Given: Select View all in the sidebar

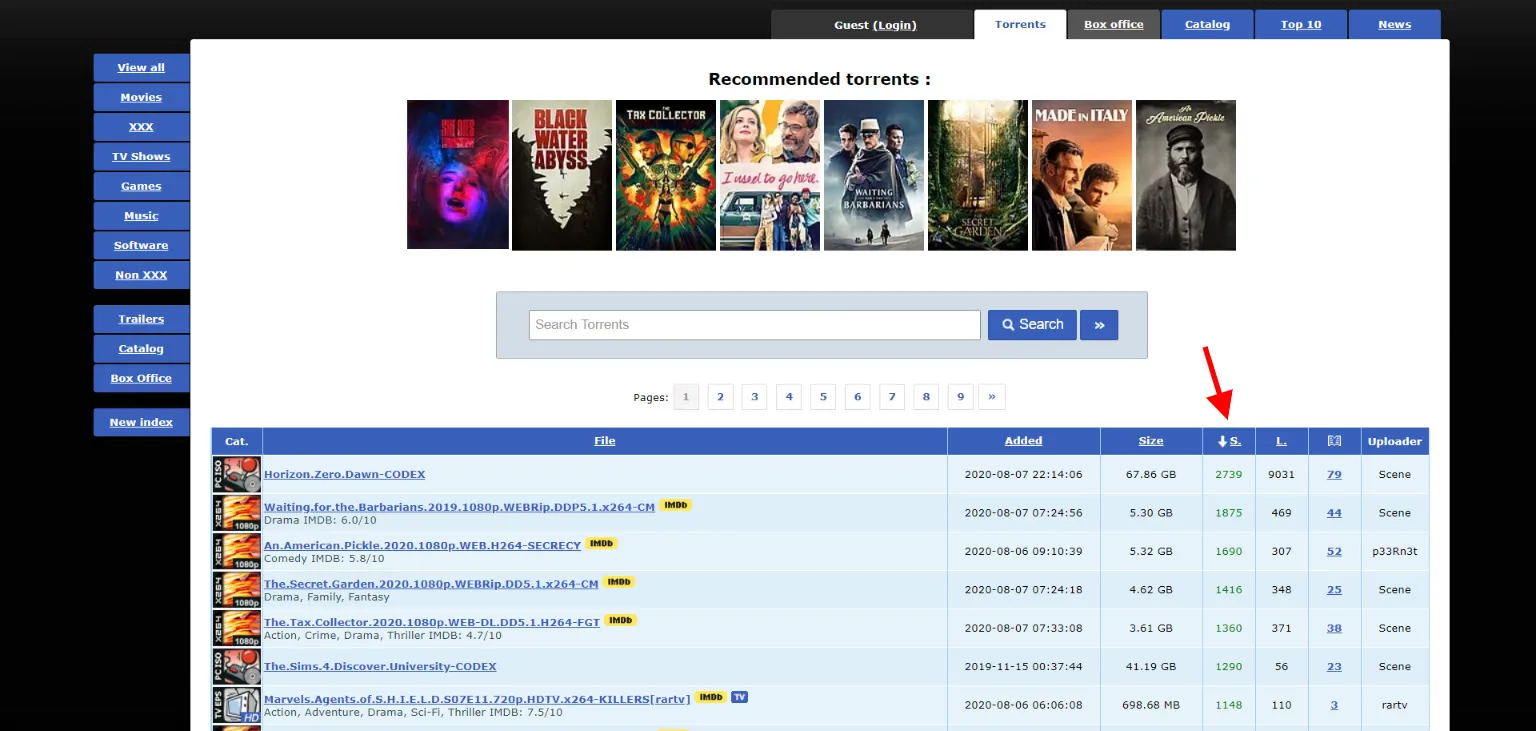Looking at the screenshot, I should pyautogui.click(x=141, y=68).
